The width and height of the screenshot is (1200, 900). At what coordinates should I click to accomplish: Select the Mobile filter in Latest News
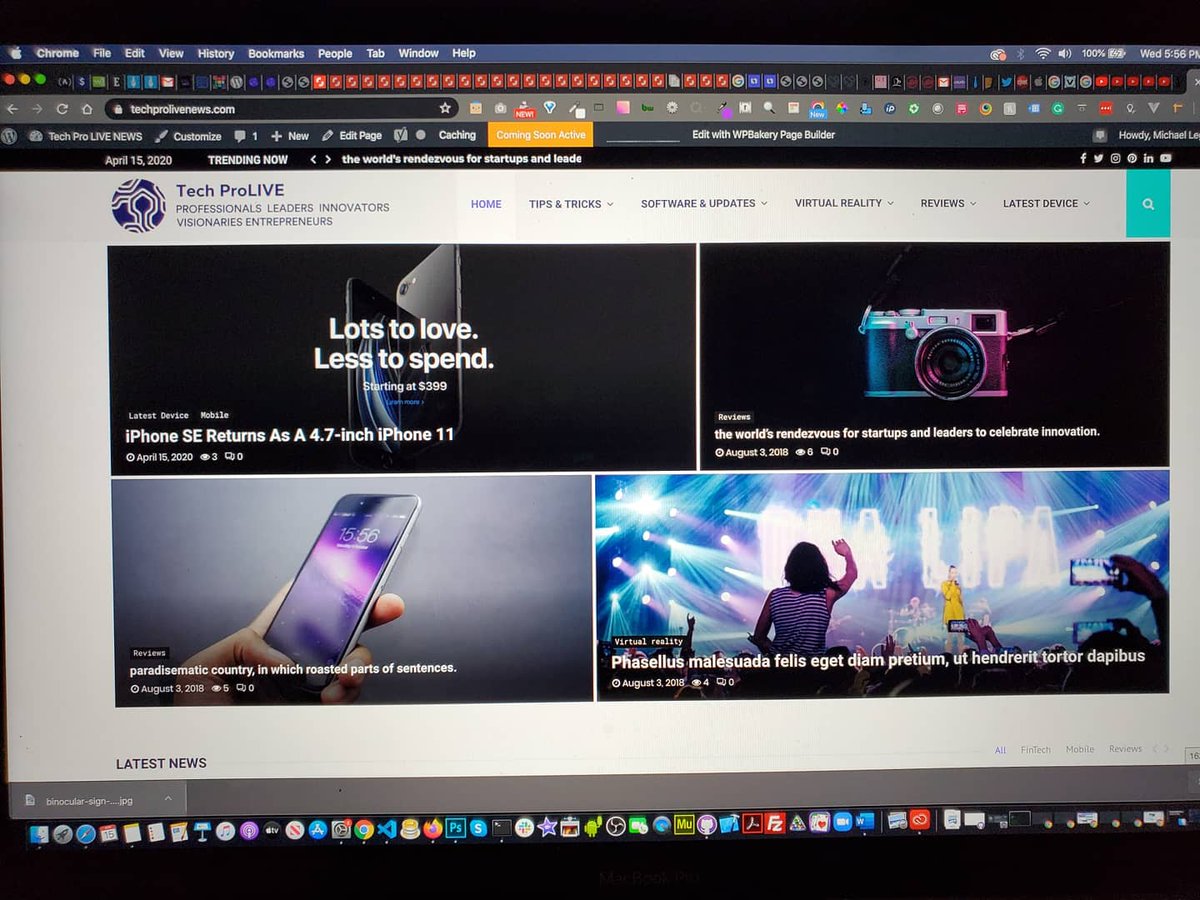[x=1080, y=749]
